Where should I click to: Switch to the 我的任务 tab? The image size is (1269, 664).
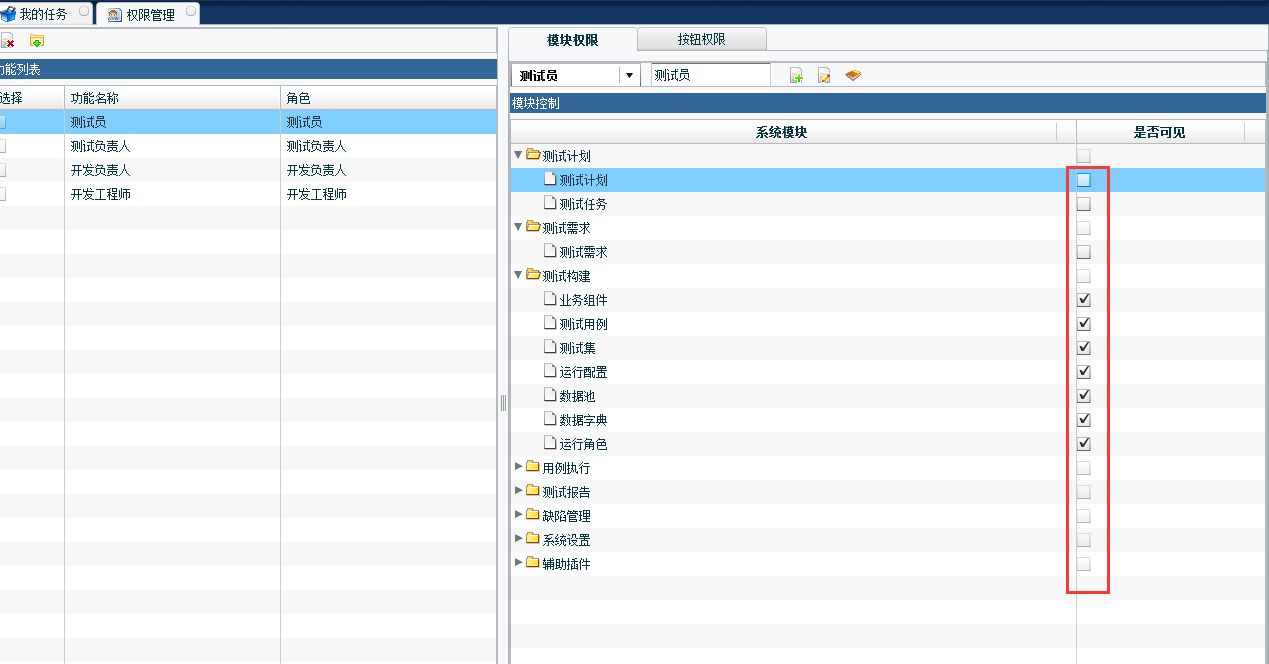43,14
